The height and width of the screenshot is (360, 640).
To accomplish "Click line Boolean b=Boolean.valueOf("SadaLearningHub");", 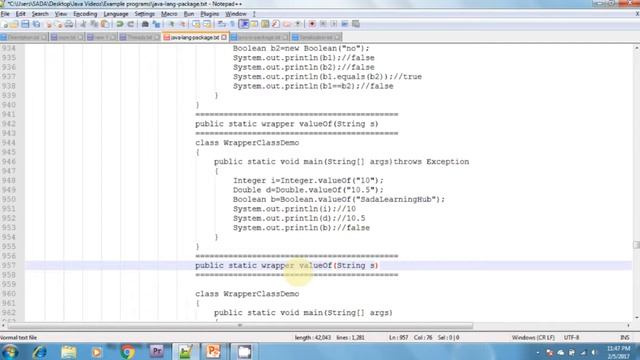I will click(x=339, y=199).
